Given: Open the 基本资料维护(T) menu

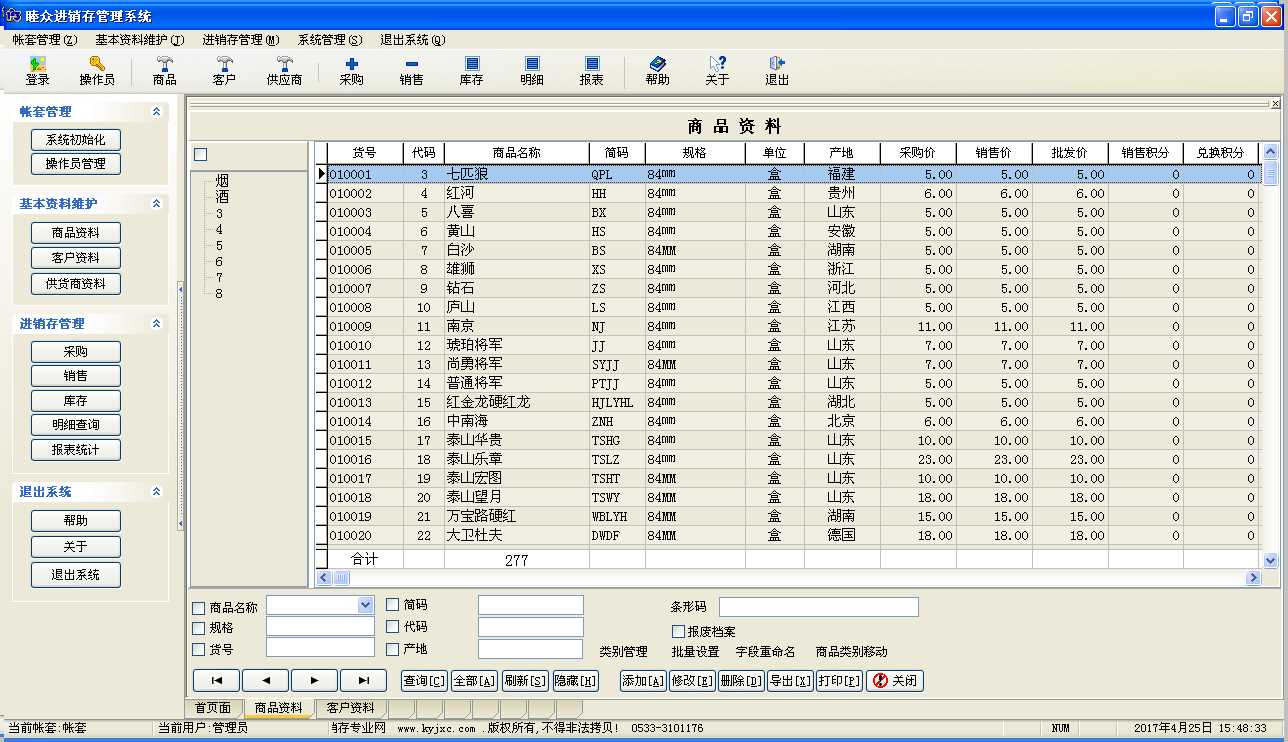Looking at the screenshot, I should (140, 40).
